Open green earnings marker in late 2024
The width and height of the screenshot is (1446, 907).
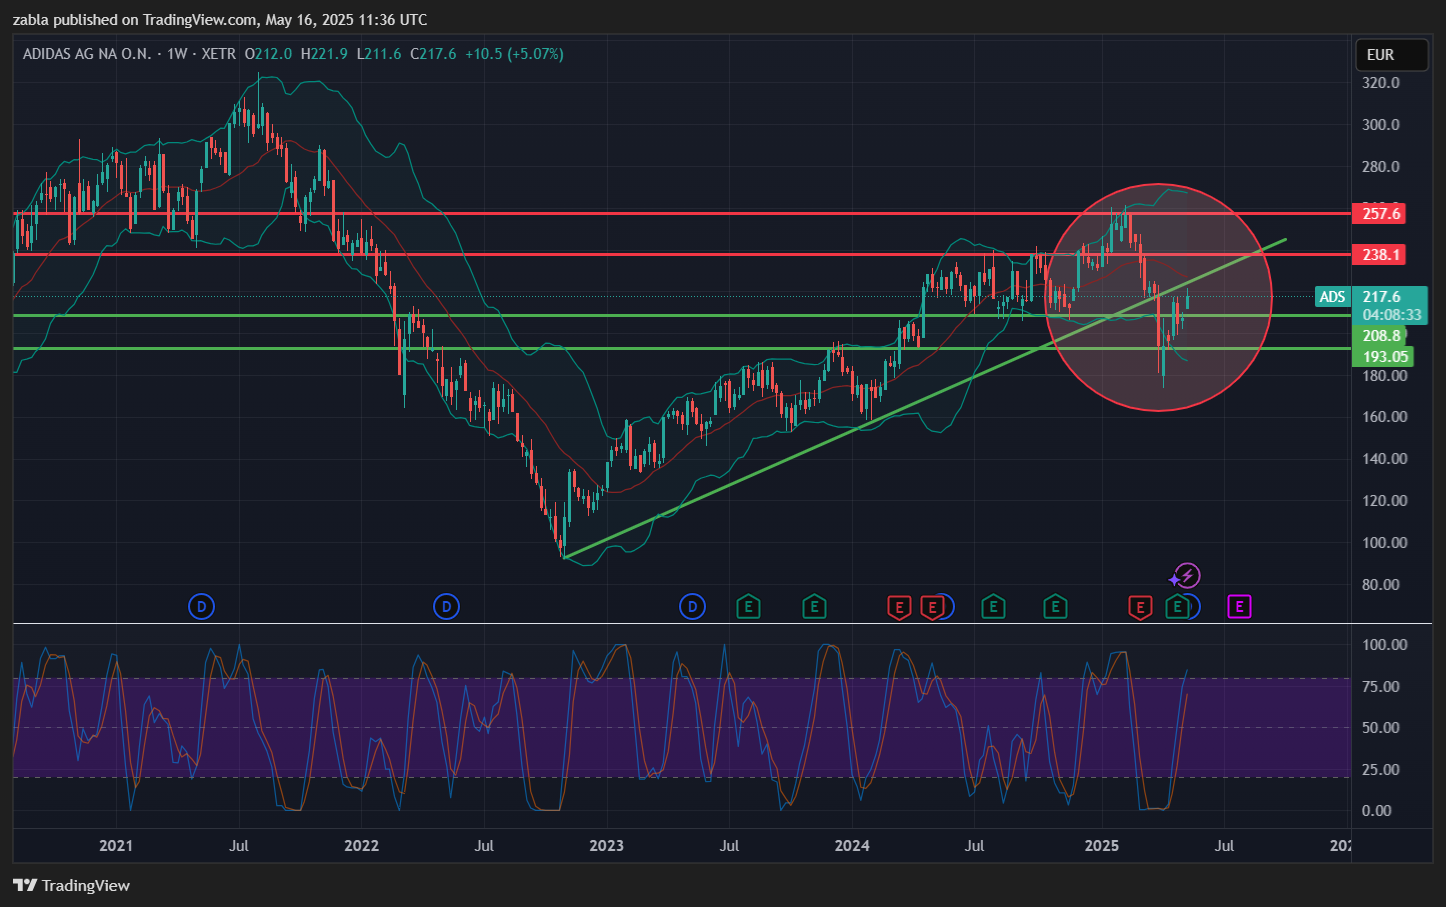tap(1055, 606)
